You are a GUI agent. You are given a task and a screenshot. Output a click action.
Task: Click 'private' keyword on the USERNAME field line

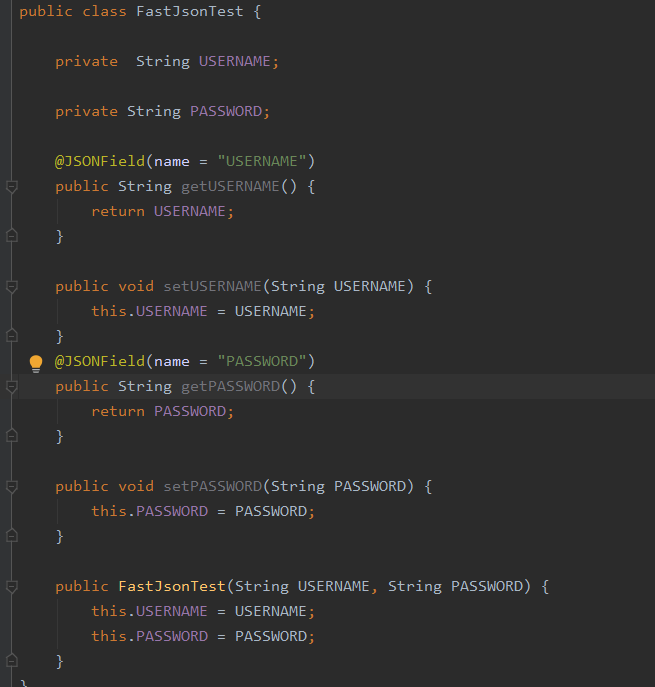86,61
